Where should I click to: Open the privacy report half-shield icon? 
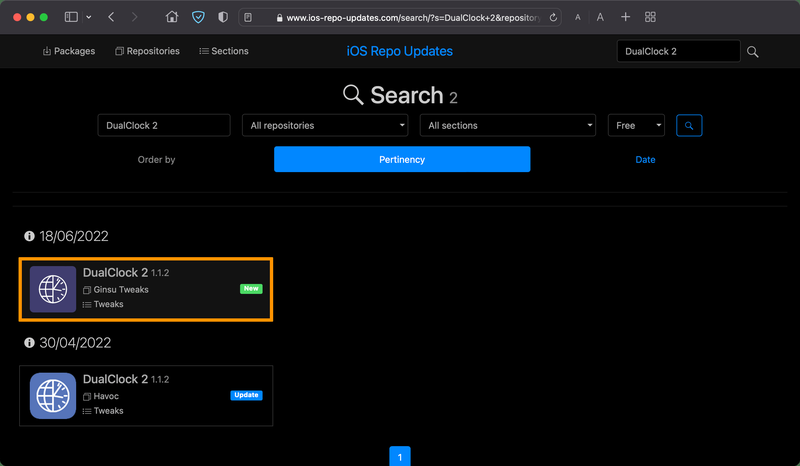click(223, 17)
